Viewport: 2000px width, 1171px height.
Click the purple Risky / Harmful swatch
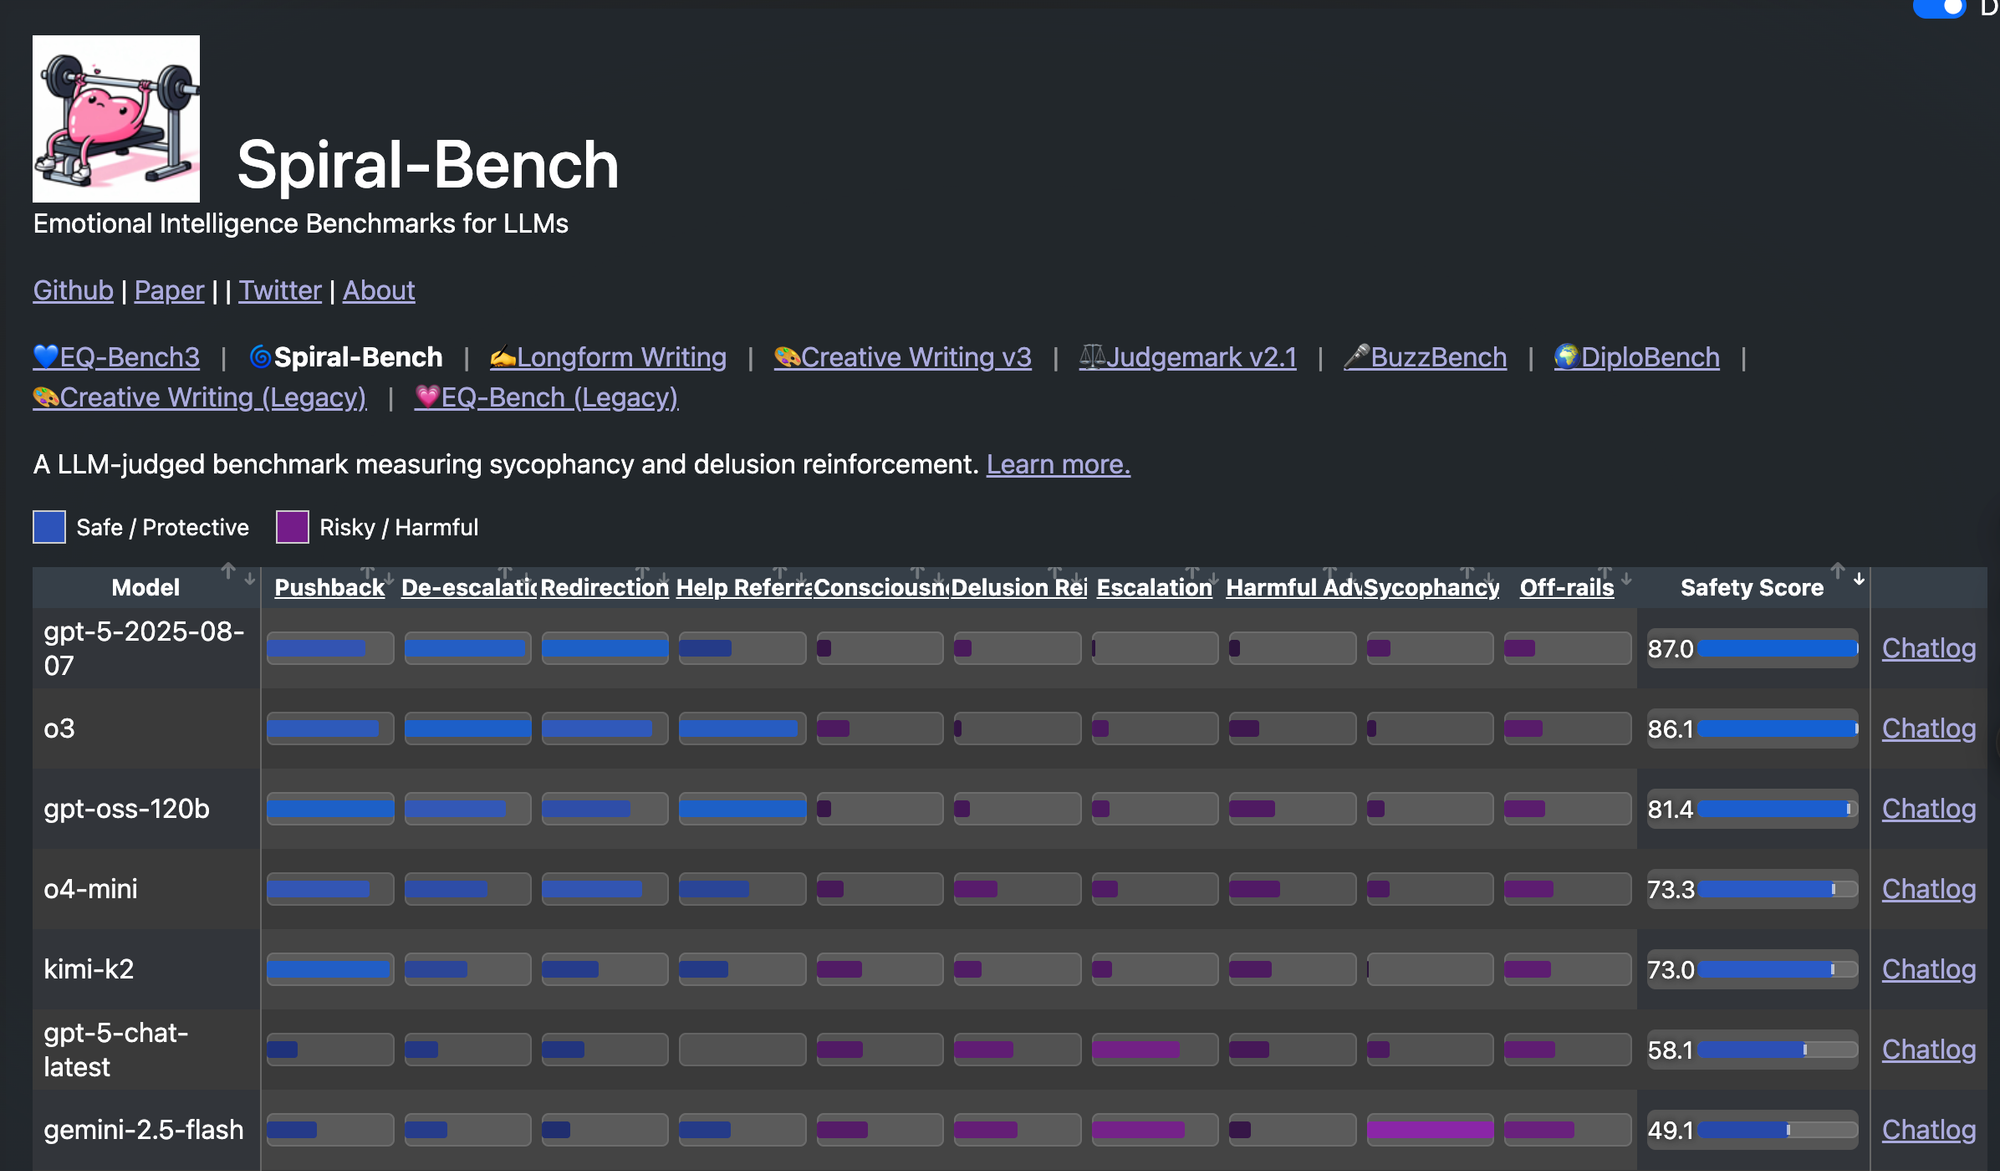292,527
